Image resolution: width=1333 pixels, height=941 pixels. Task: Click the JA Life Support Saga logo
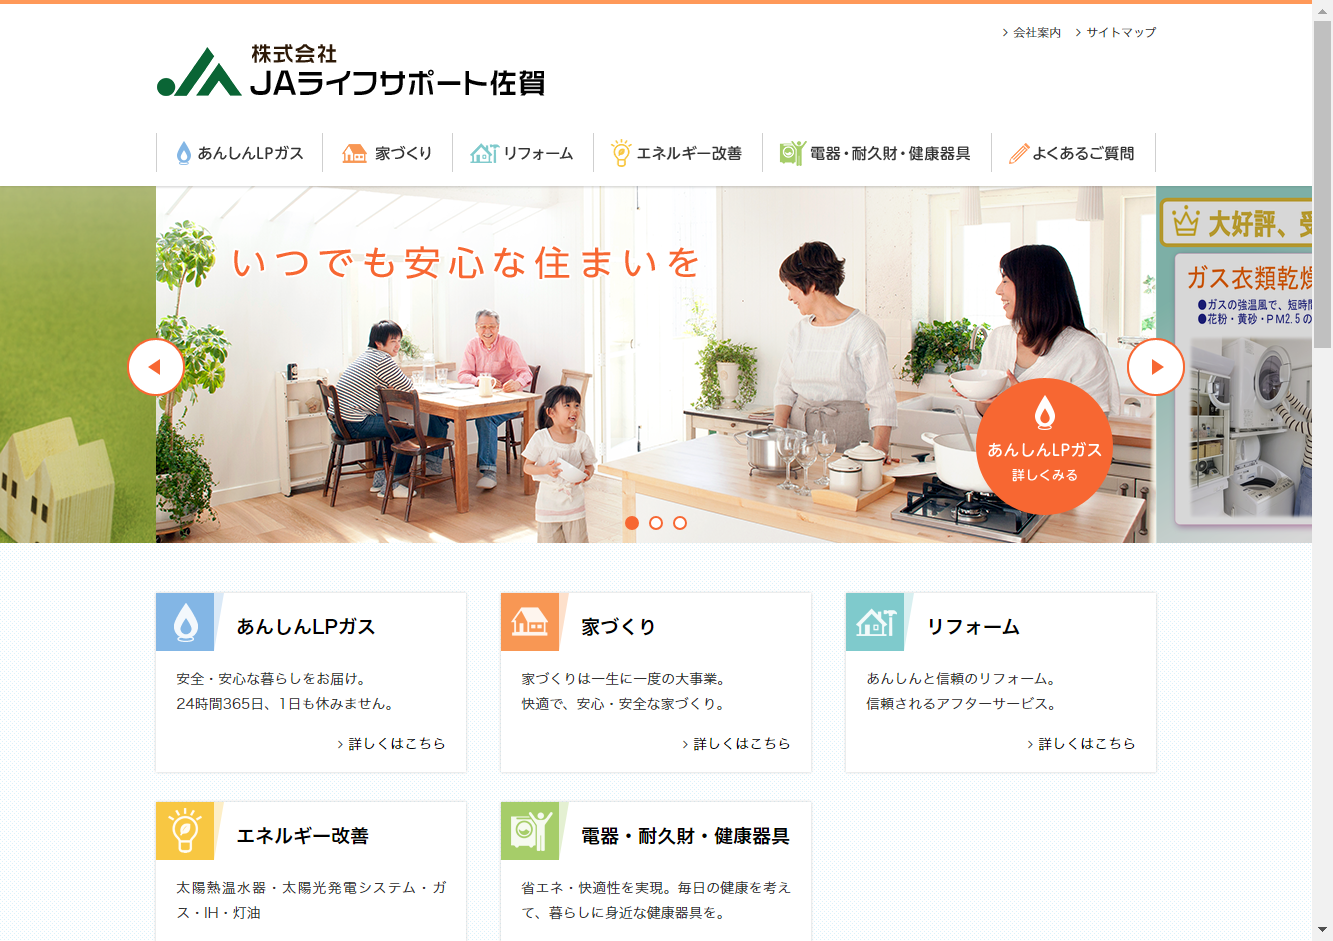[x=351, y=70]
